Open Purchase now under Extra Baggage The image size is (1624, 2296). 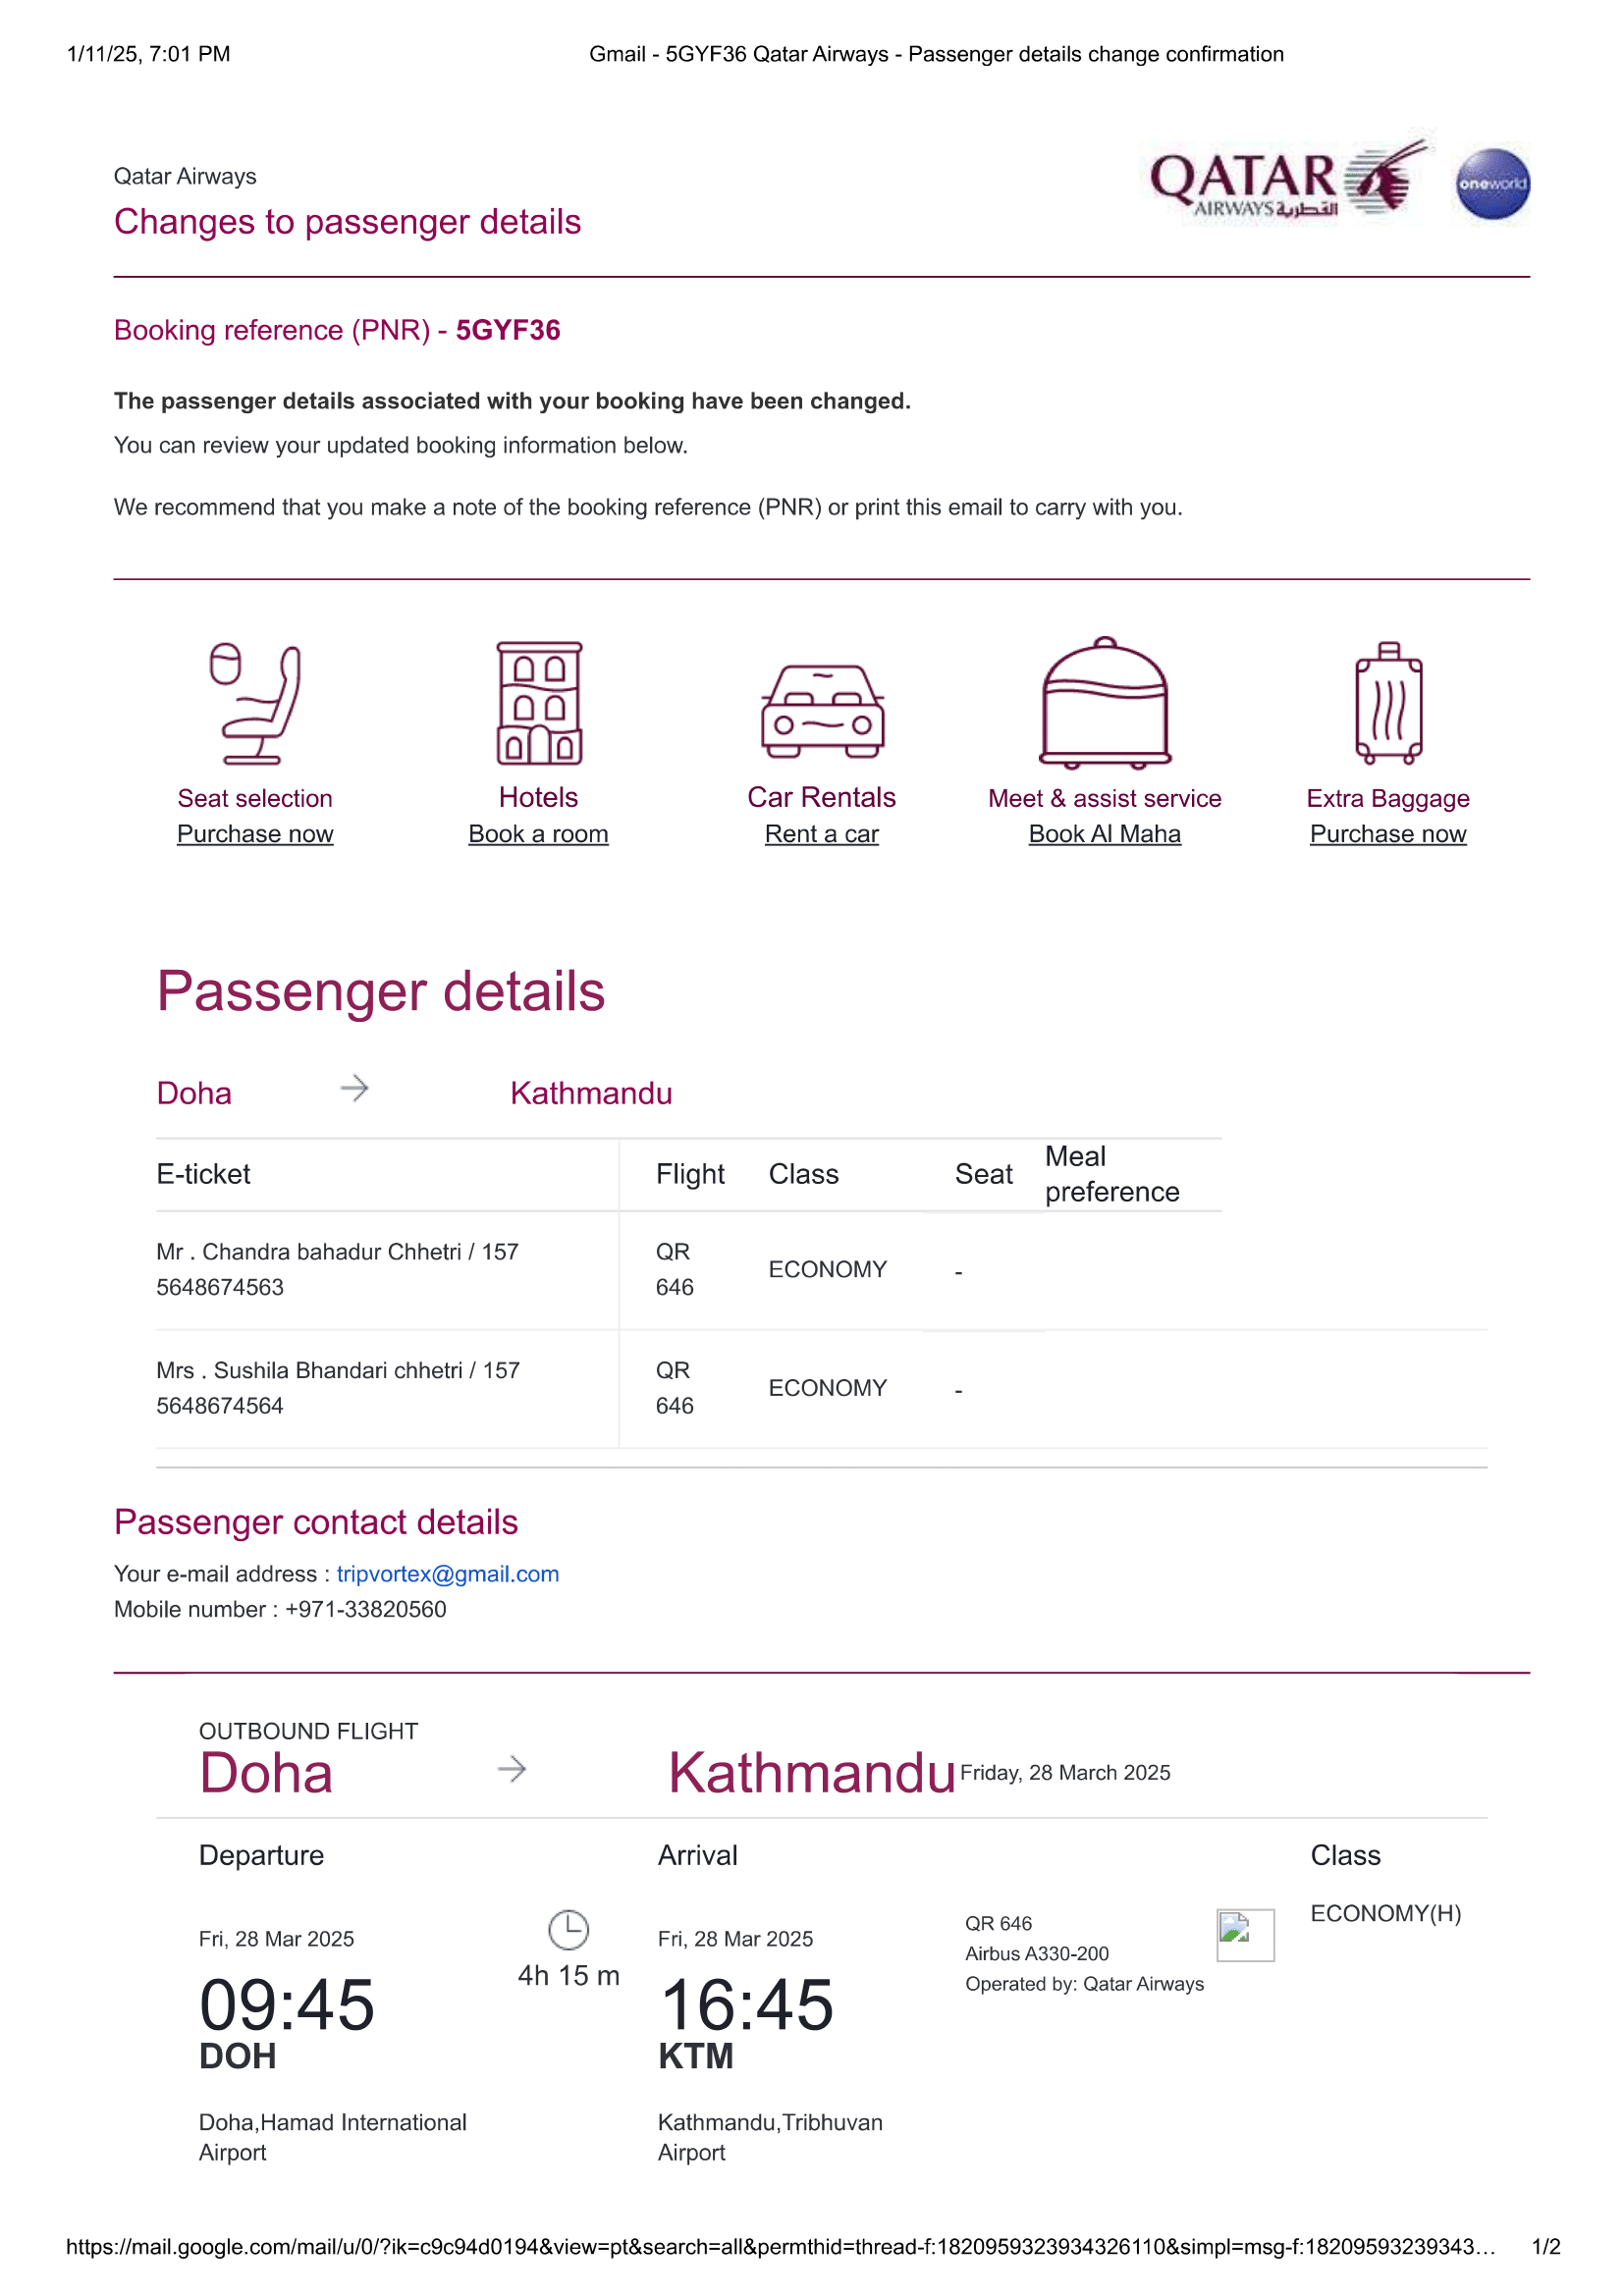[1388, 834]
